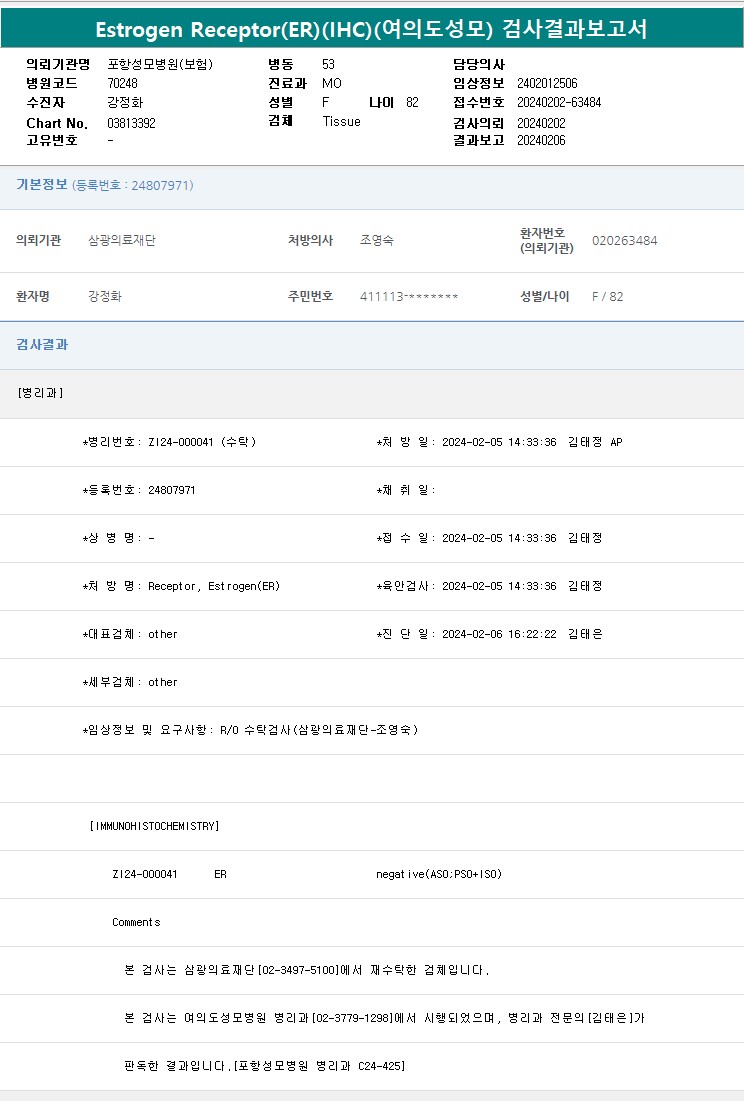Click the patient number 020263484
This screenshot has height=1101, width=744.
pyautogui.click(x=624, y=241)
